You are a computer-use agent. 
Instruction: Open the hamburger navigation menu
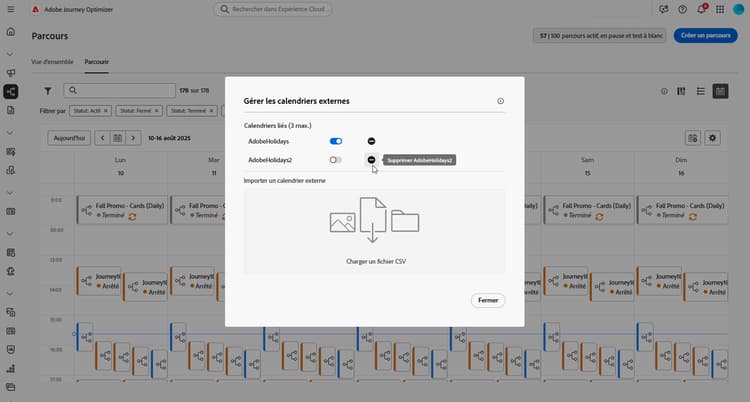(x=11, y=9)
